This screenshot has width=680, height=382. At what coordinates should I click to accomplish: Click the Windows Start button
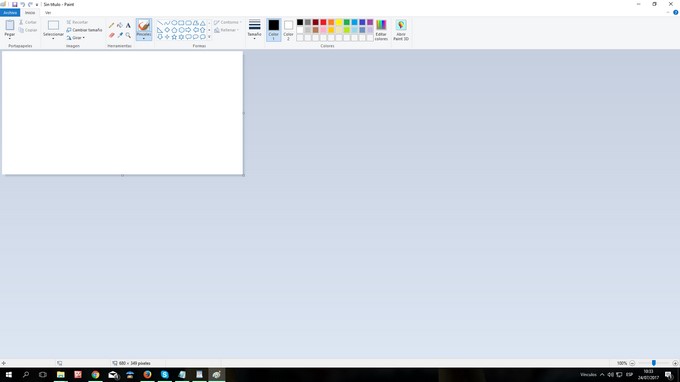pos(8,375)
